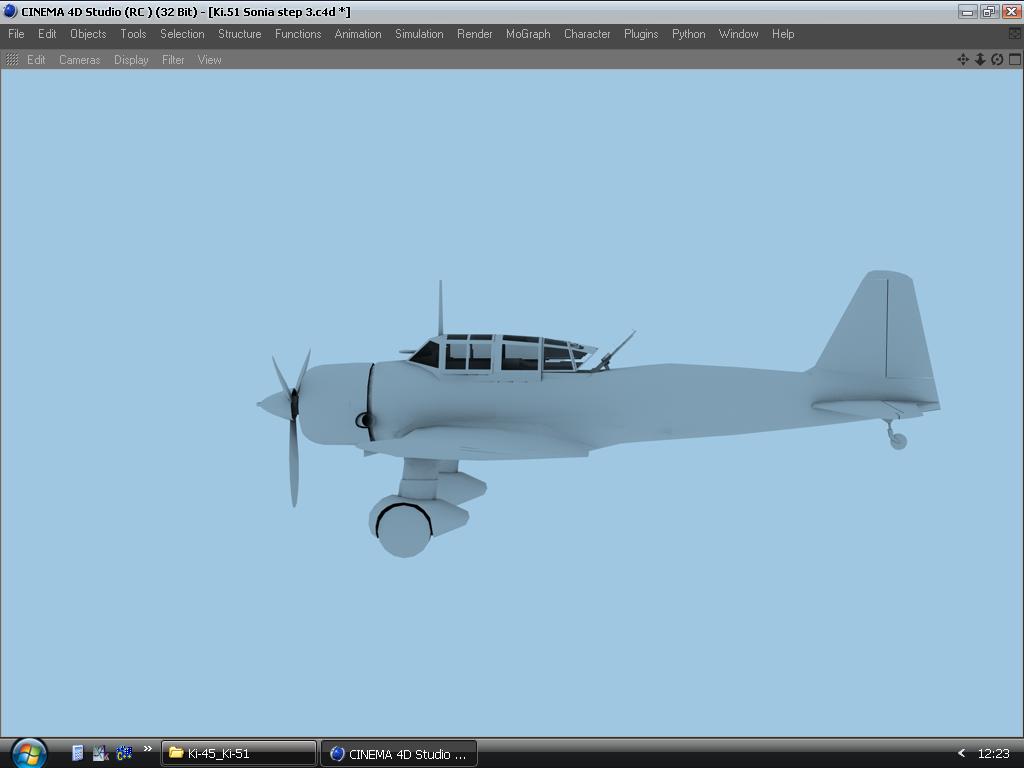Click the C++ quick launch icon
The height and width of the screenshot is (768, 1024).
[x=124, y=753]
